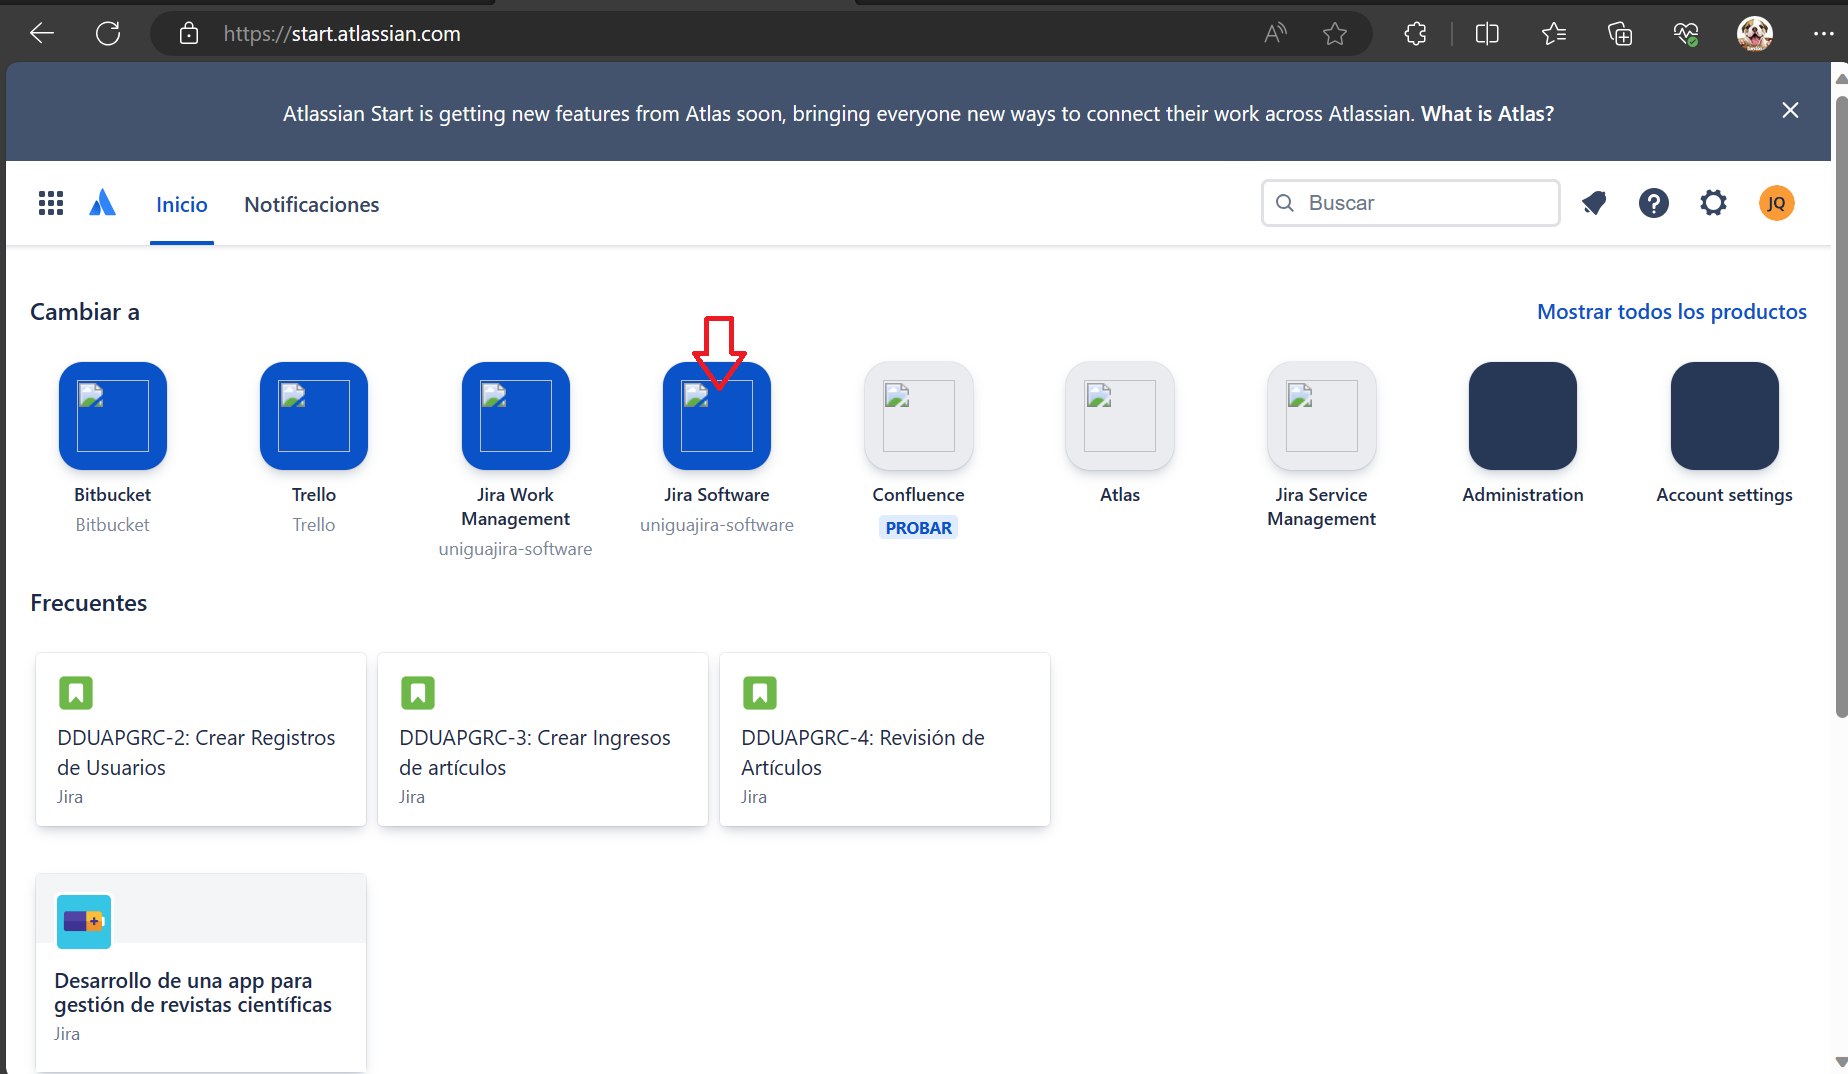
Task: Dismiss the Atlas announcement banner
Action: 1791,110
